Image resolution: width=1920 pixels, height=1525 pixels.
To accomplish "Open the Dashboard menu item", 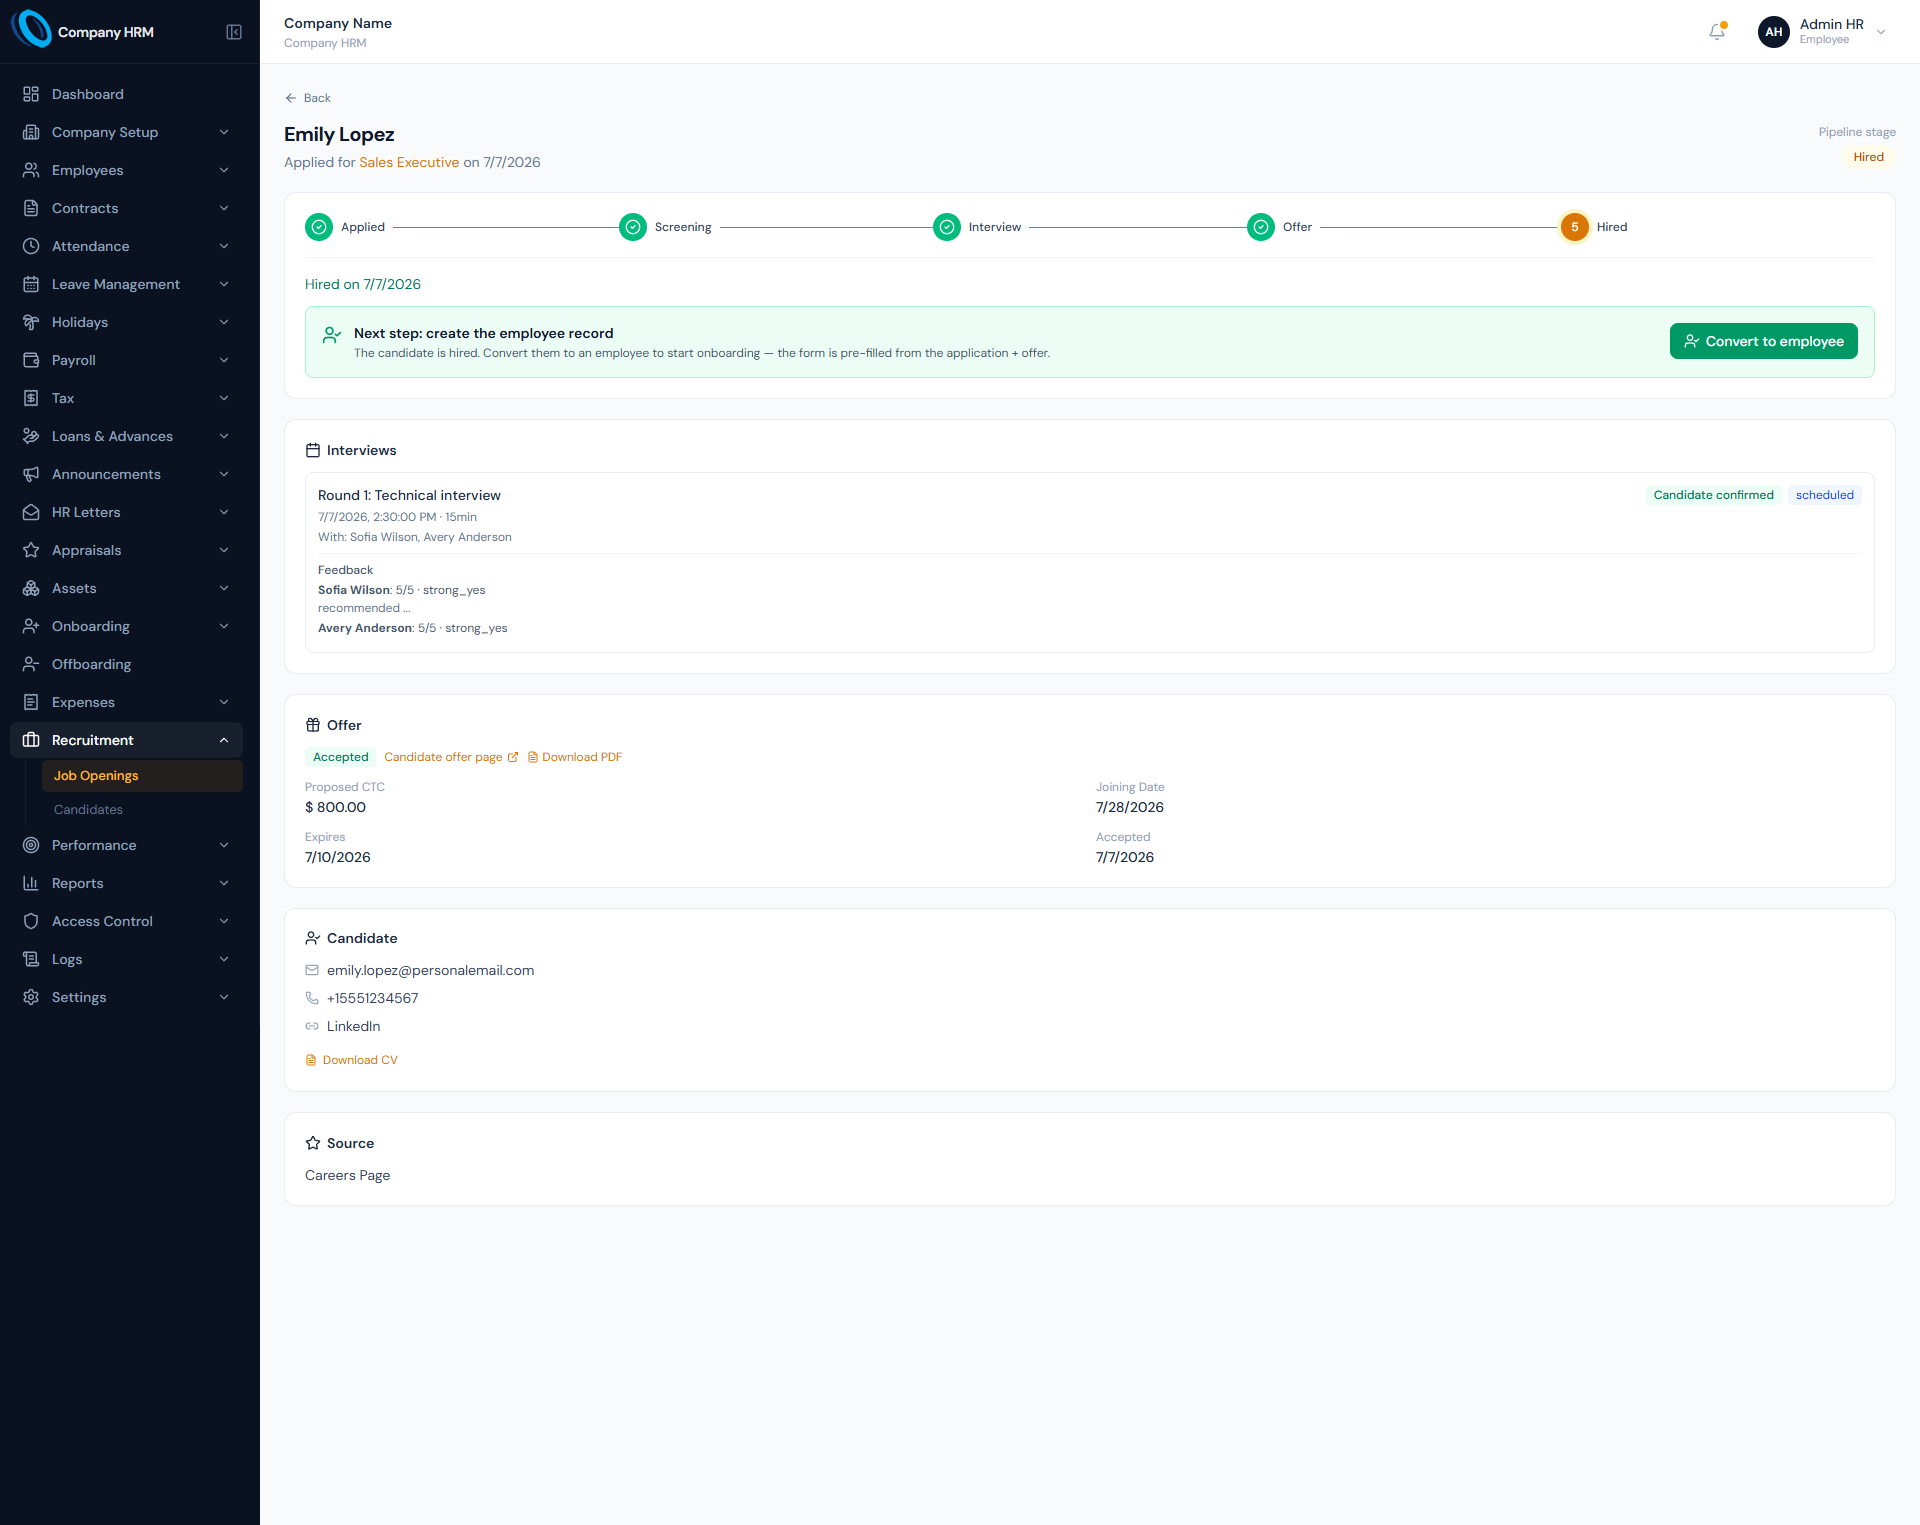I will [126, 94].
